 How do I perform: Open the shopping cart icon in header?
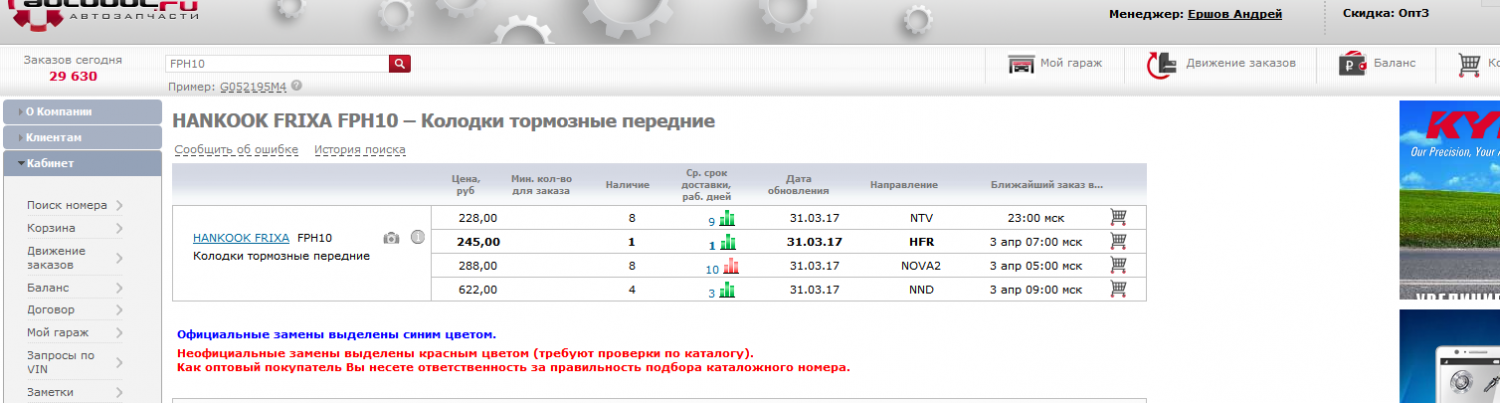tap(1469, 65)
